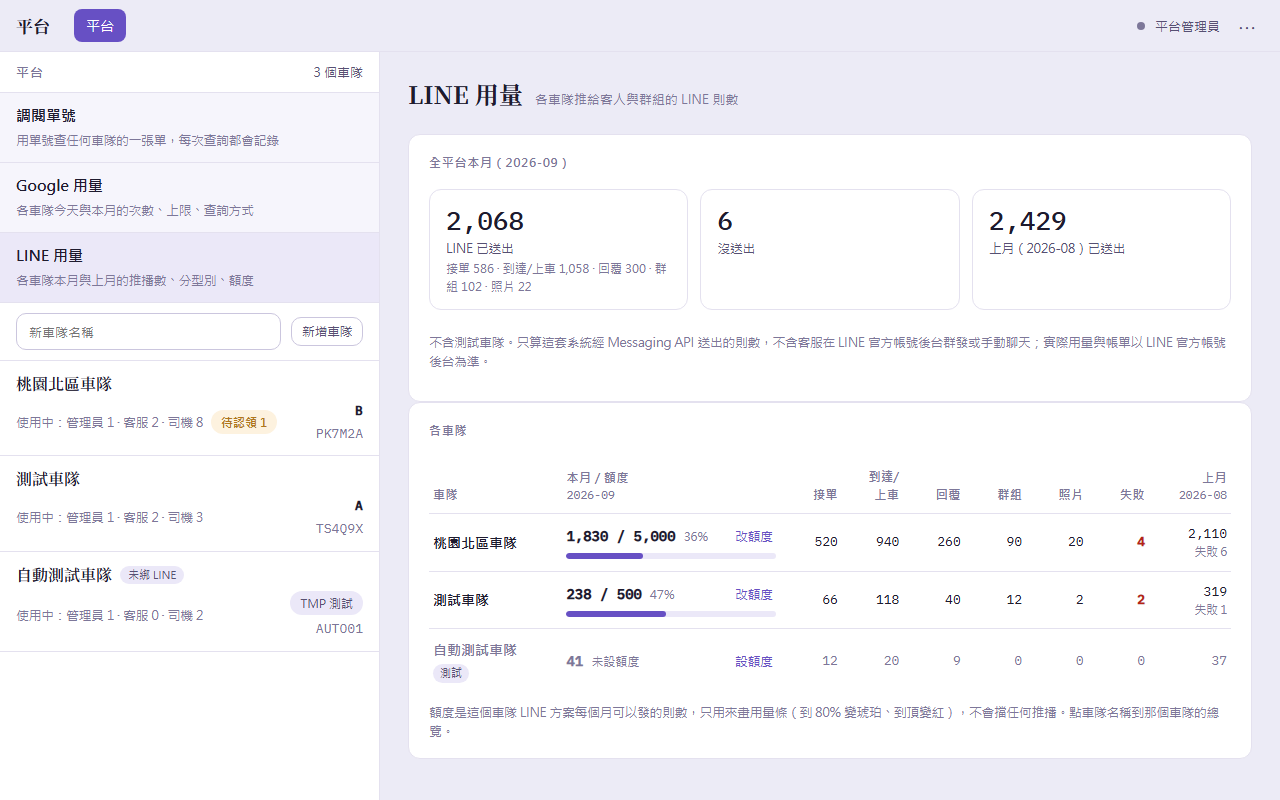
Task: Click the 到達/上車 column header
Action: (884, 486)
